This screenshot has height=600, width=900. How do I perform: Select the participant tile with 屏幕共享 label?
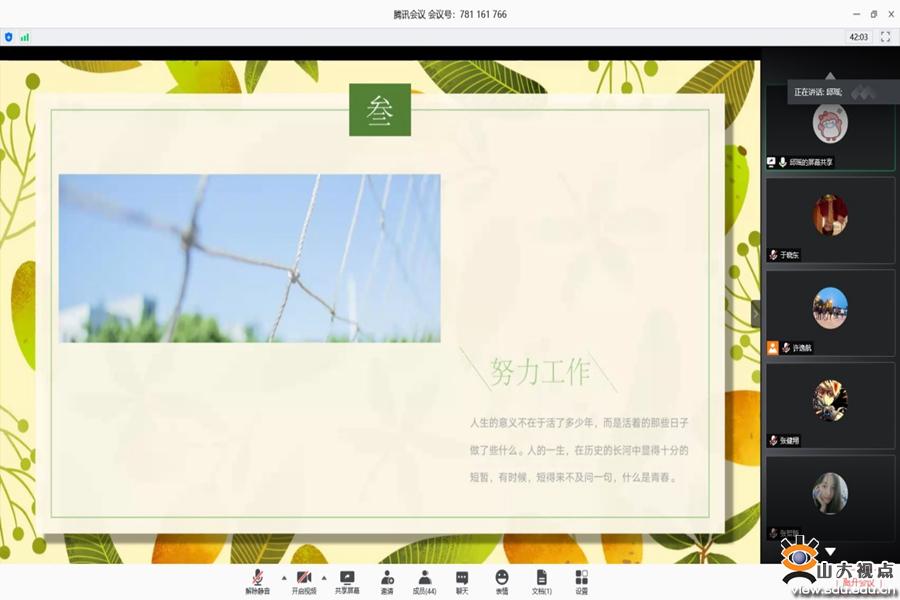click(x=830, y=128)
